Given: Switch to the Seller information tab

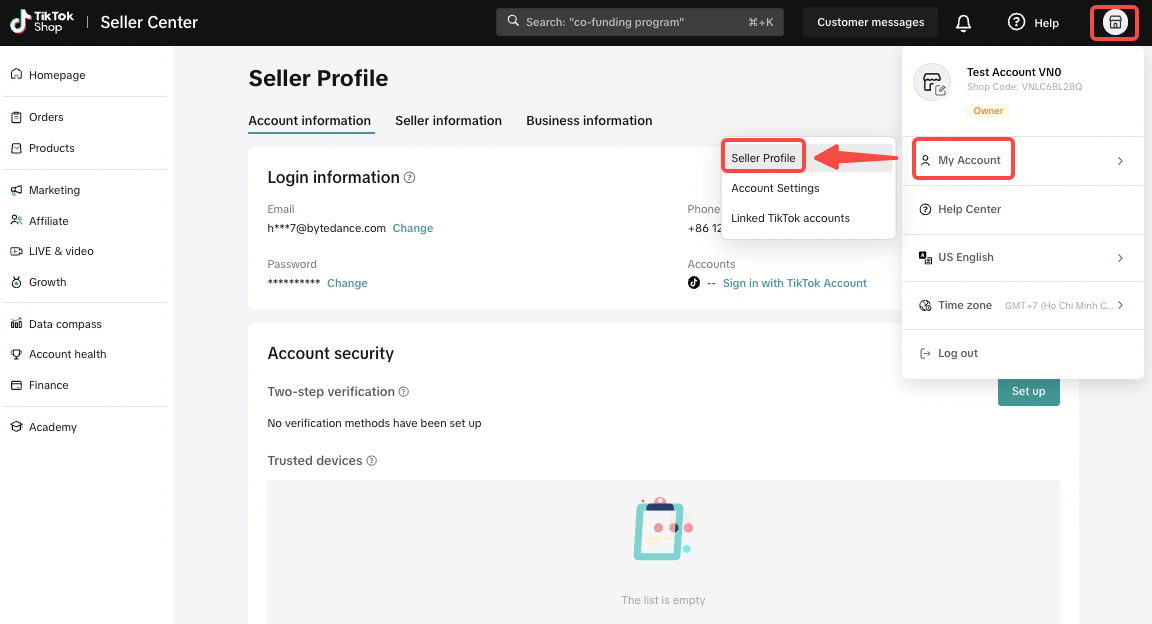Looking at the screenshot, I should coord(448,121).
